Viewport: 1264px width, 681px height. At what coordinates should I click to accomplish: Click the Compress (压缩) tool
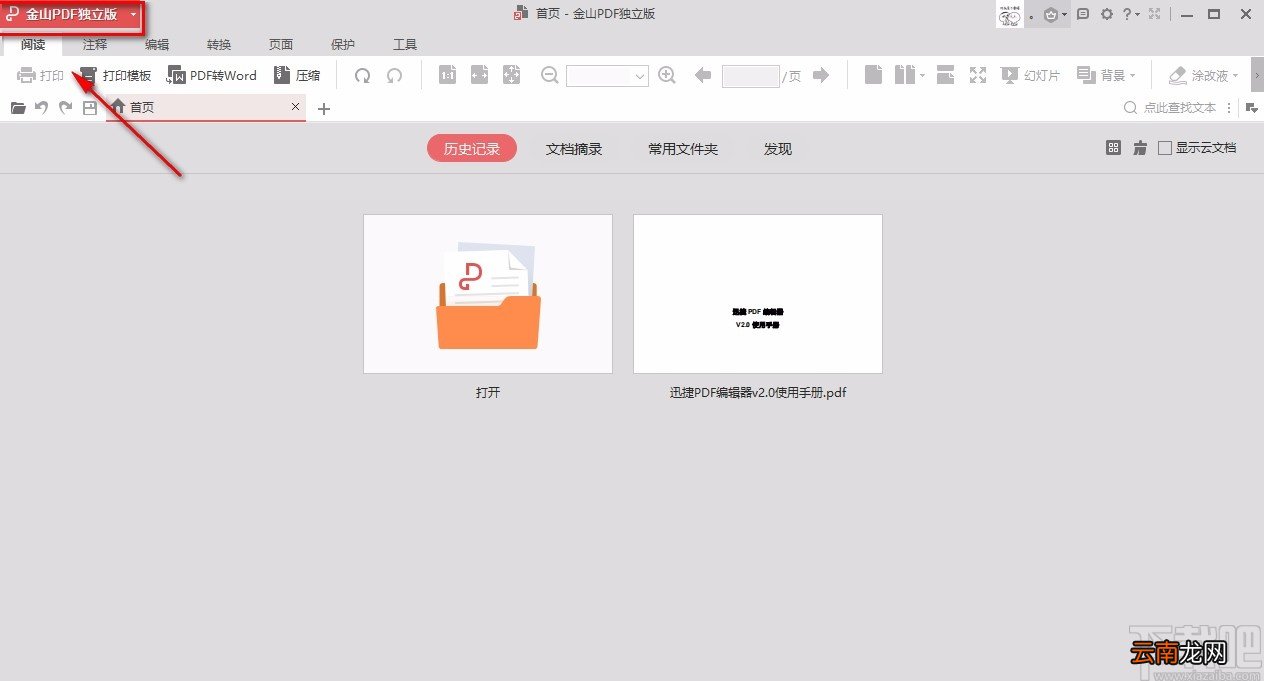click(x=297, y=75)
